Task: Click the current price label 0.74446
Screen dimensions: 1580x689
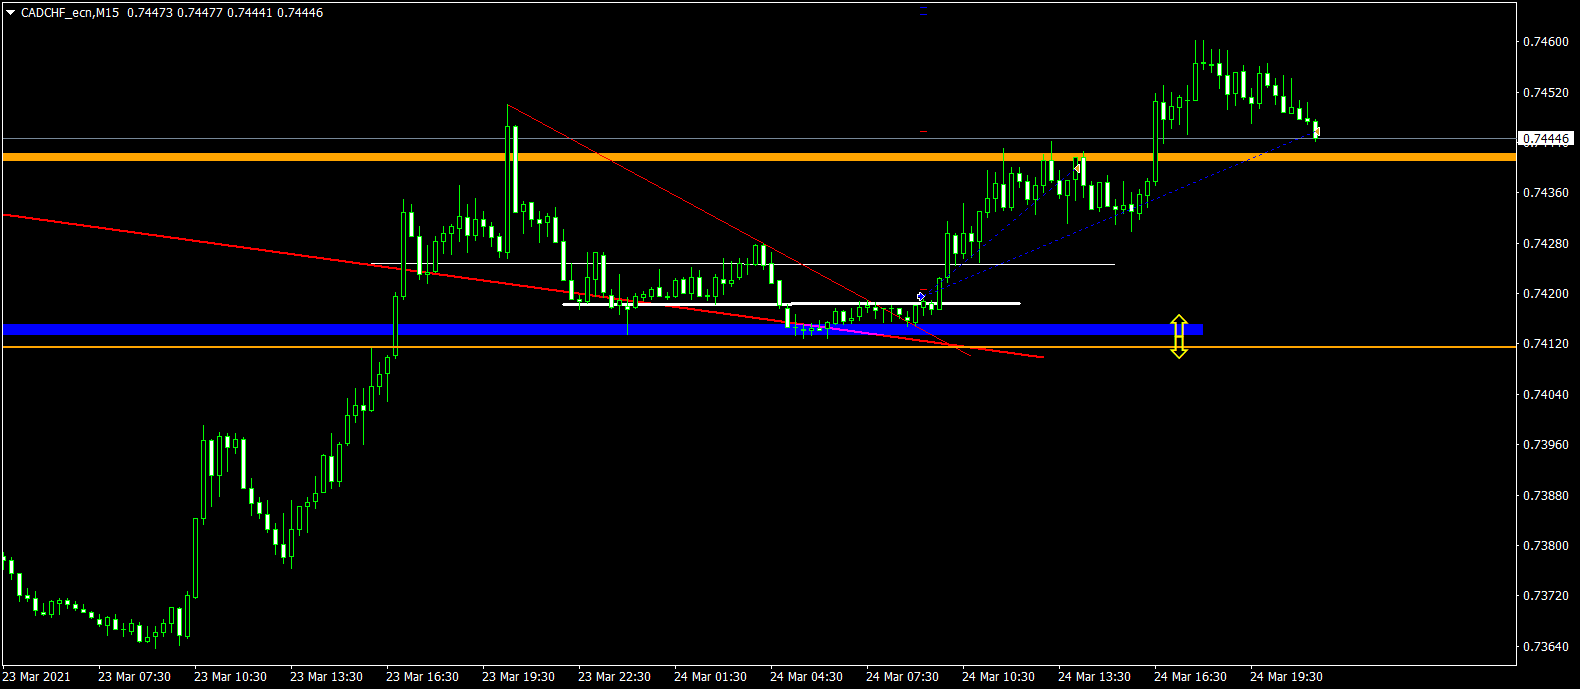Action: [1546, 139]
